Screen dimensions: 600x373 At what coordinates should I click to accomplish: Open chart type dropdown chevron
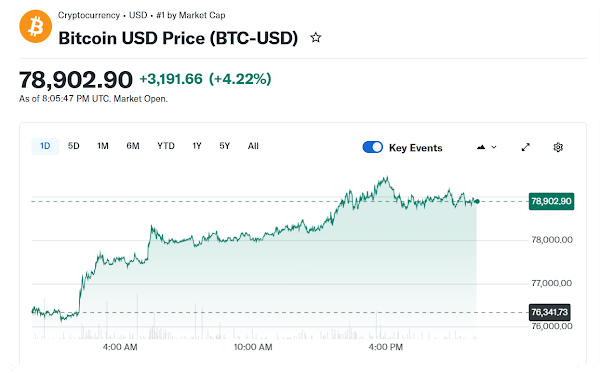tap(494, 147)
